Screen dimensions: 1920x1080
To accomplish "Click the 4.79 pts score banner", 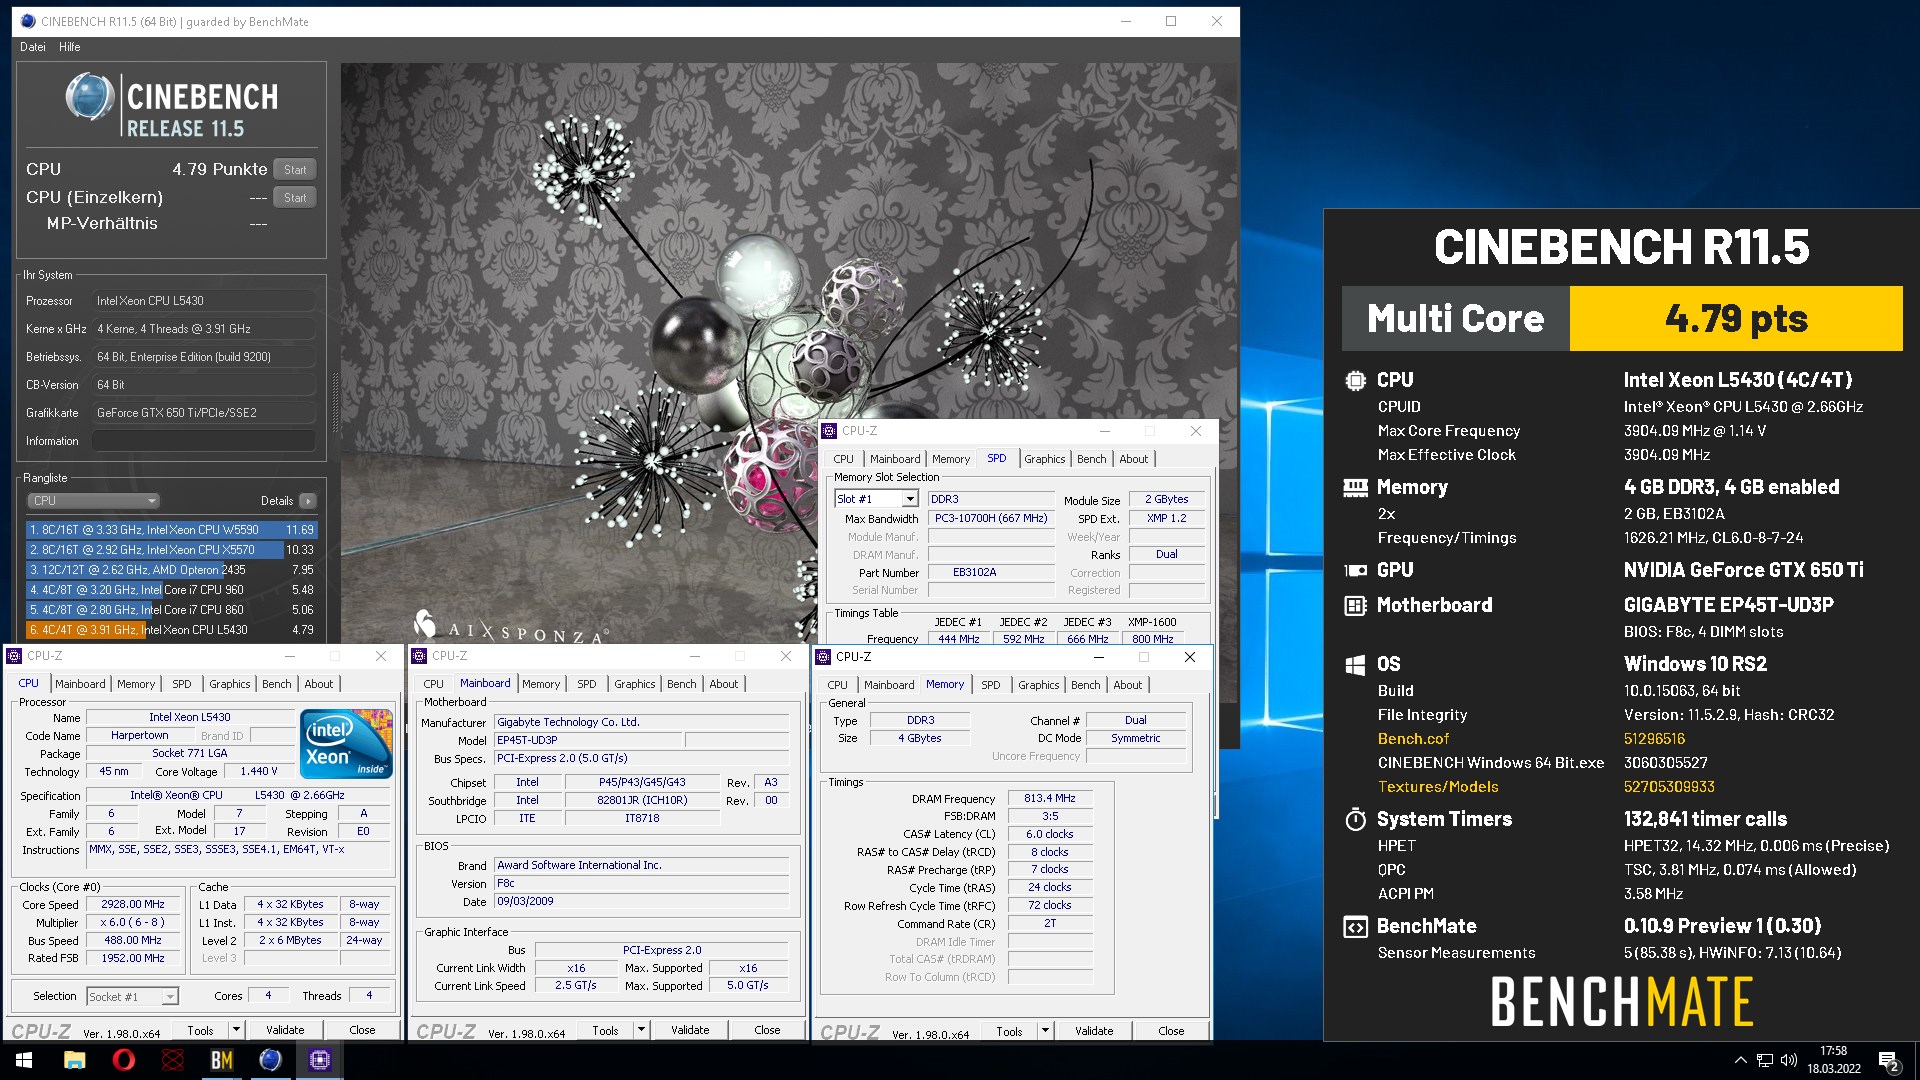I will pos(1736,319).
